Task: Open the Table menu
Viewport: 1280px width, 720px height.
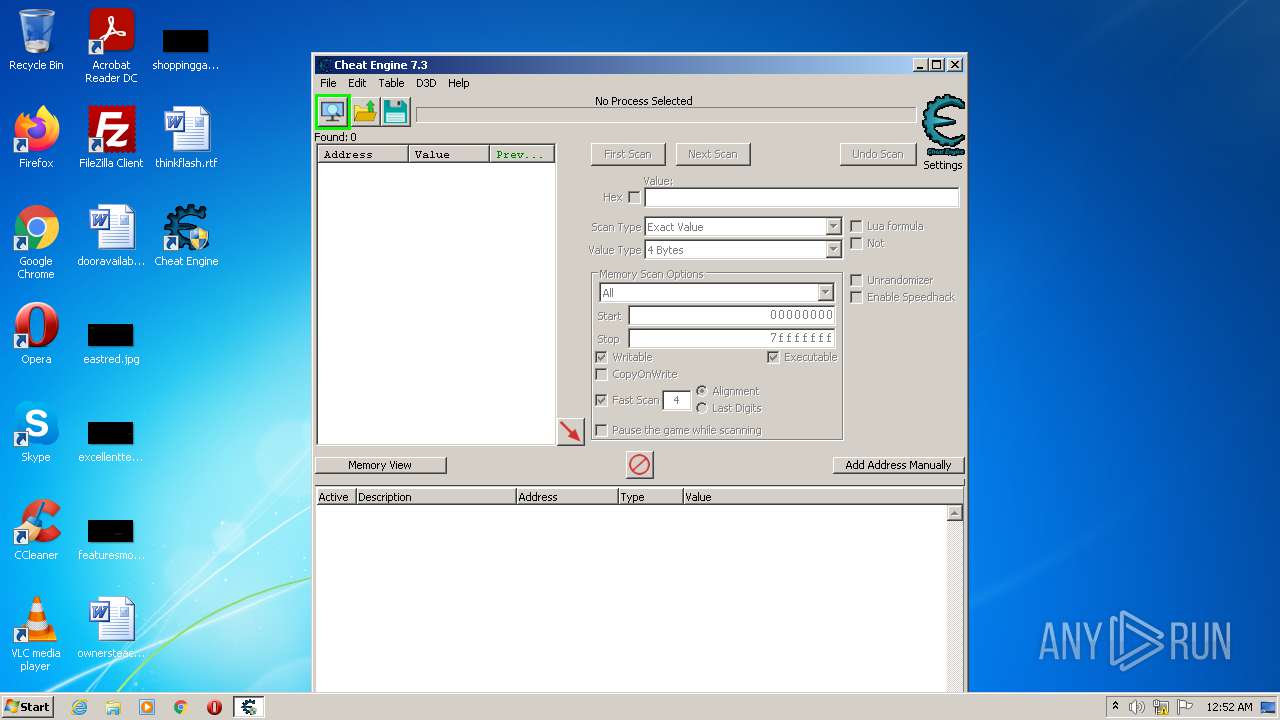Action: [x=391, y=83]
